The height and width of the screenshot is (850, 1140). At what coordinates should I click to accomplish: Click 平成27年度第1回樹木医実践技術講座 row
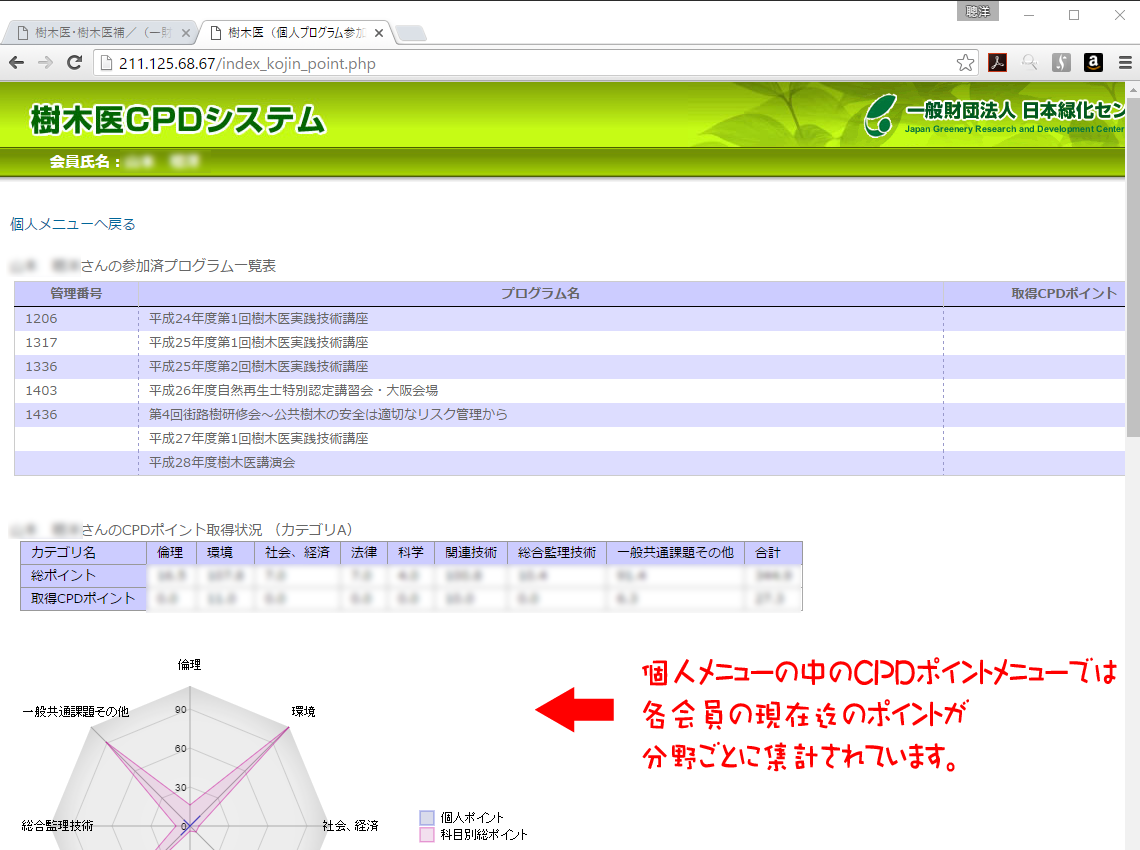(569, 438)
